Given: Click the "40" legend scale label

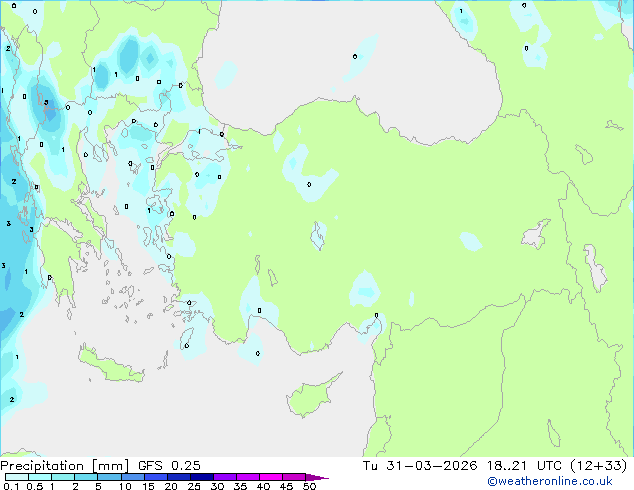Looking at the screenshot, I should click(x=263, y=486).
